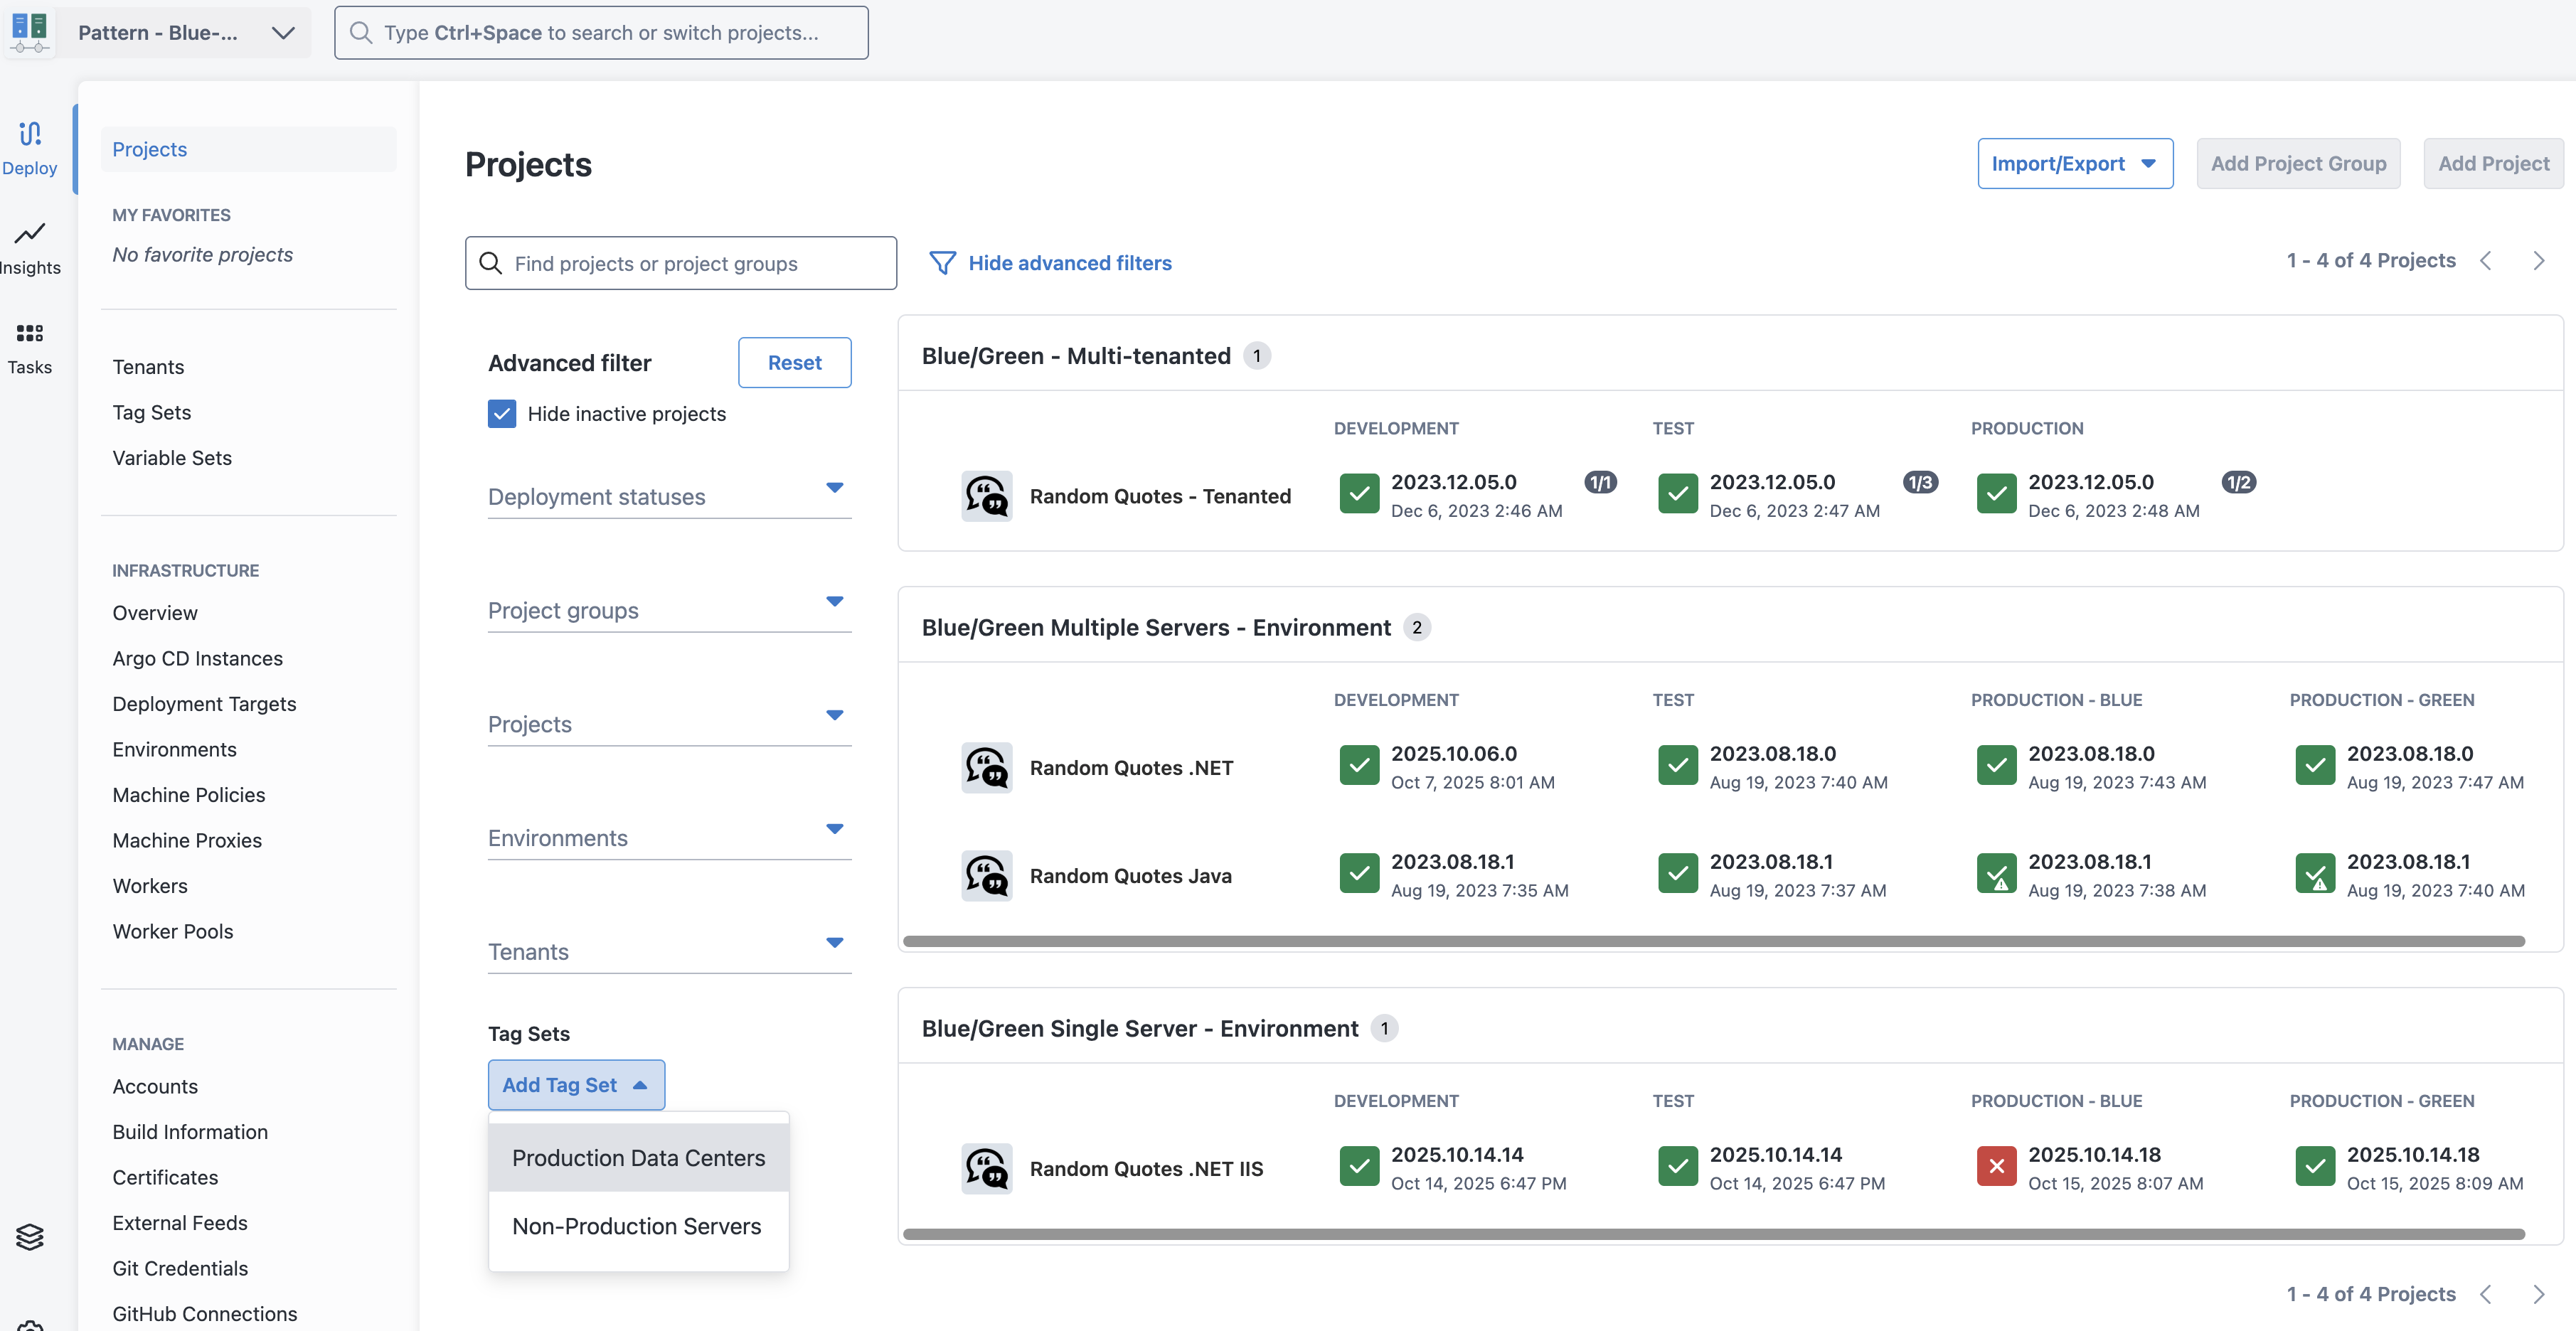Expand the Deployment statuses filter dropdown
This screenshot has height=1331, width=2576.
(669, 496)
